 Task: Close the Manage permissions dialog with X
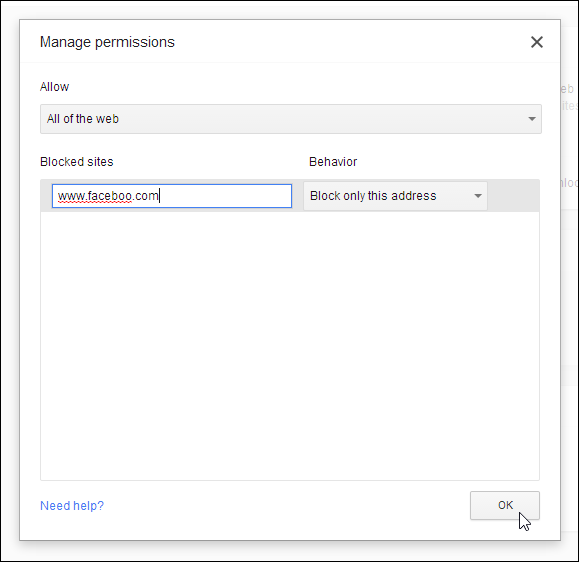(x=537, y=42)
